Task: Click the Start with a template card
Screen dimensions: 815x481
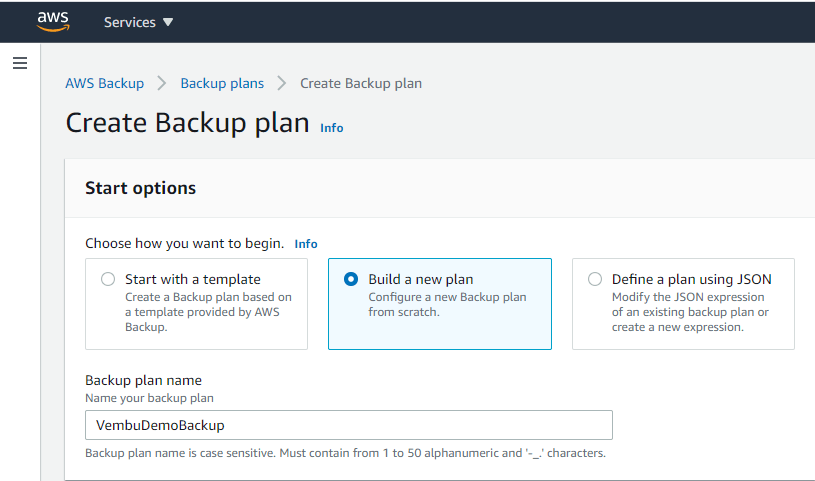Action: [x=196, y=304]
